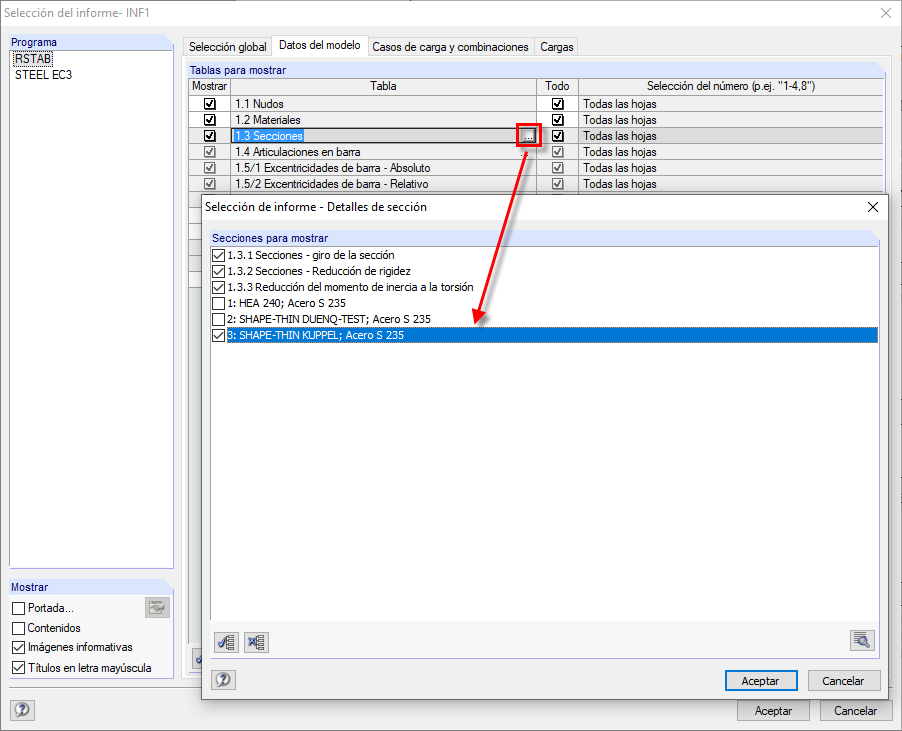902x731 pixels.
Task: Toggle Mostrar checkbox for 1.1 Nudos
Action: 210,104
